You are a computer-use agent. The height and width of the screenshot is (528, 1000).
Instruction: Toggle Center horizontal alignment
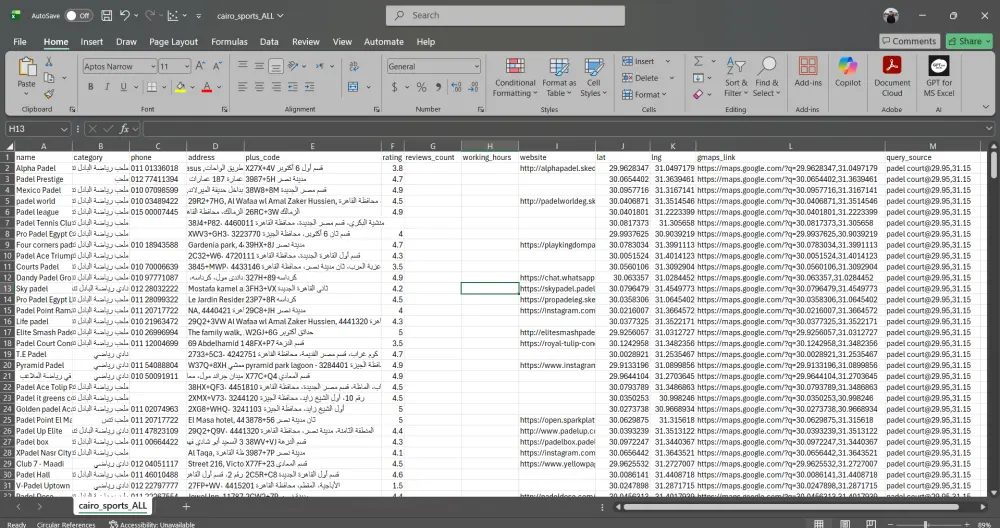(259, 87)
